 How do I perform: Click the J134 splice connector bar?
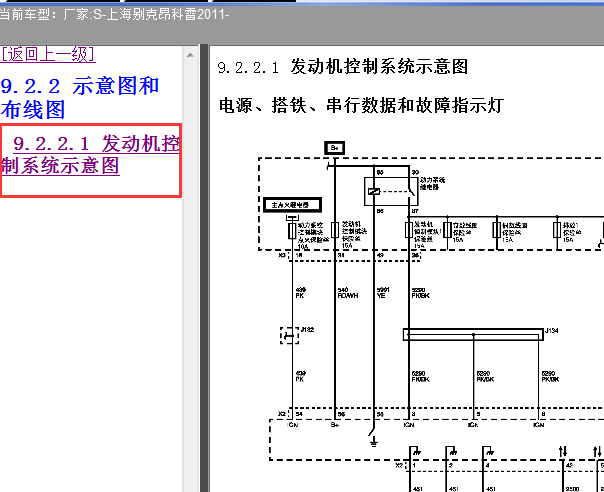point(473,334)
